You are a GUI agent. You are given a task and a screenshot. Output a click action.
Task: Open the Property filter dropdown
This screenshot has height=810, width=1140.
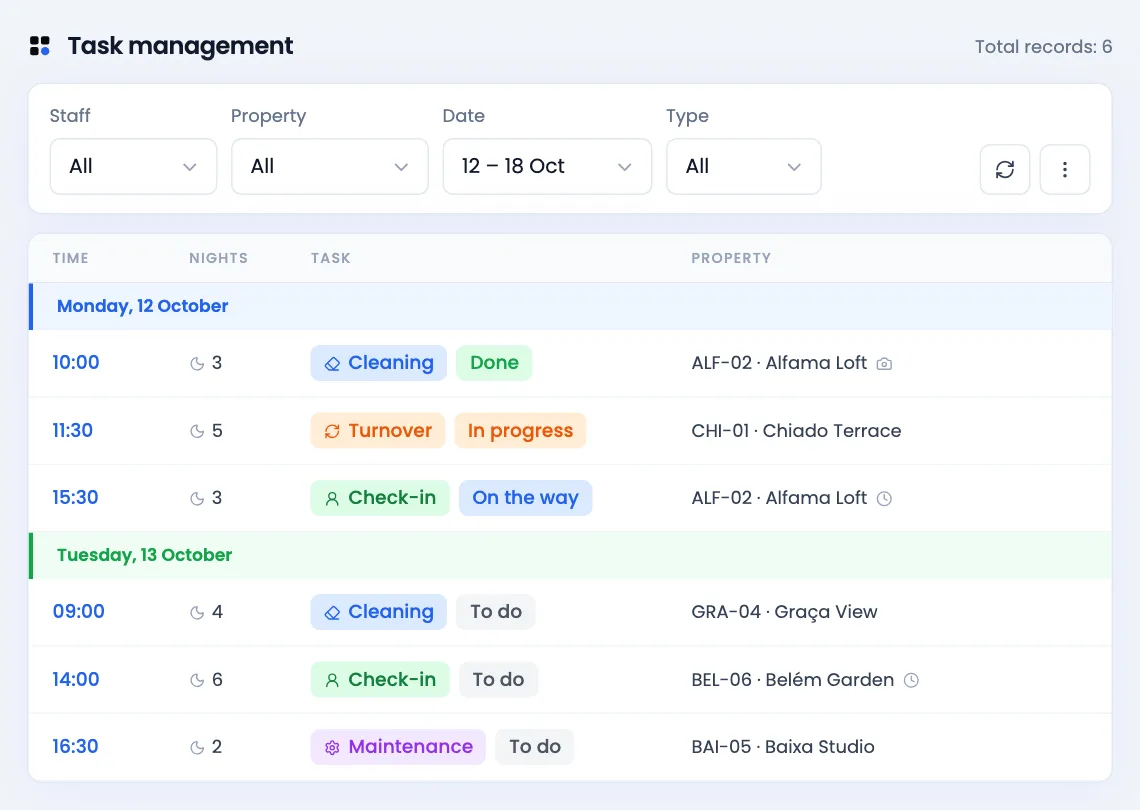329,167
